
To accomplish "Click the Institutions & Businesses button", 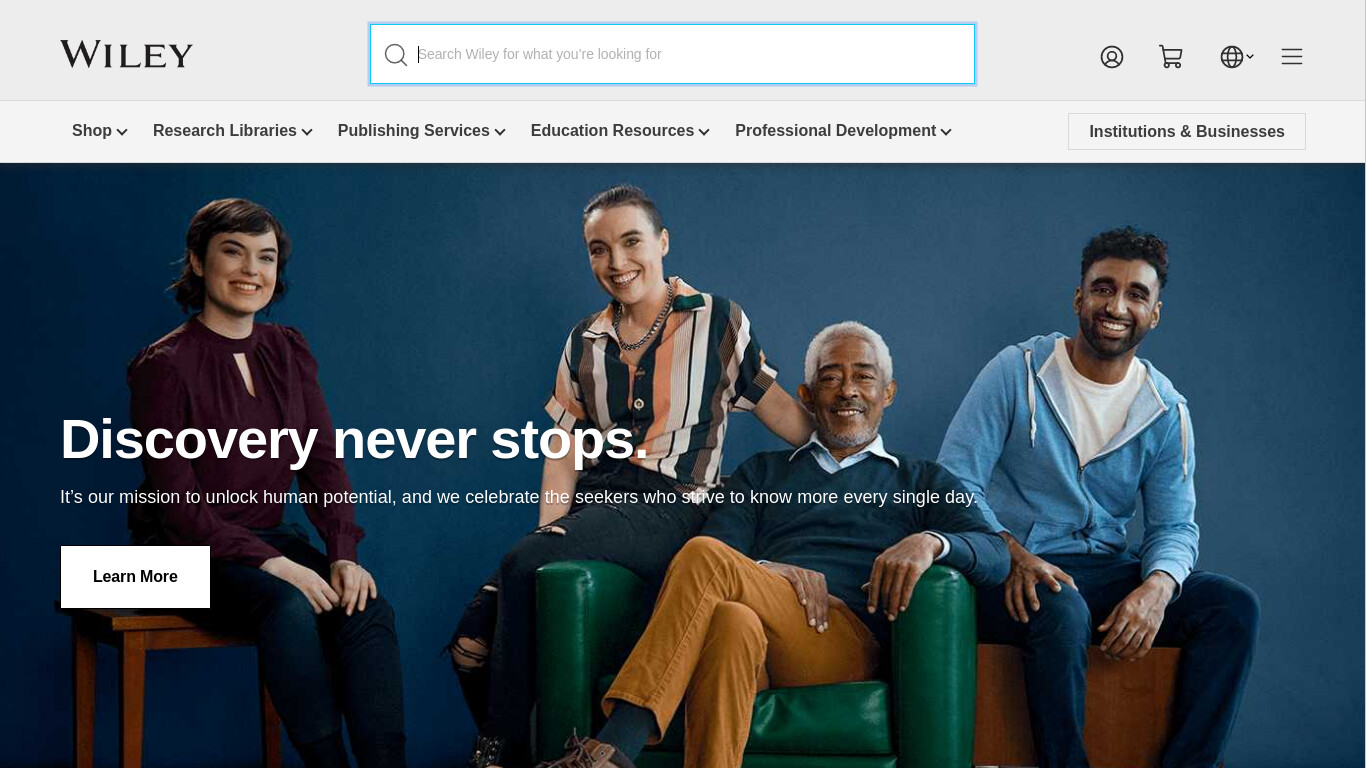I will pyautogui.click(x=1187, y=132).
